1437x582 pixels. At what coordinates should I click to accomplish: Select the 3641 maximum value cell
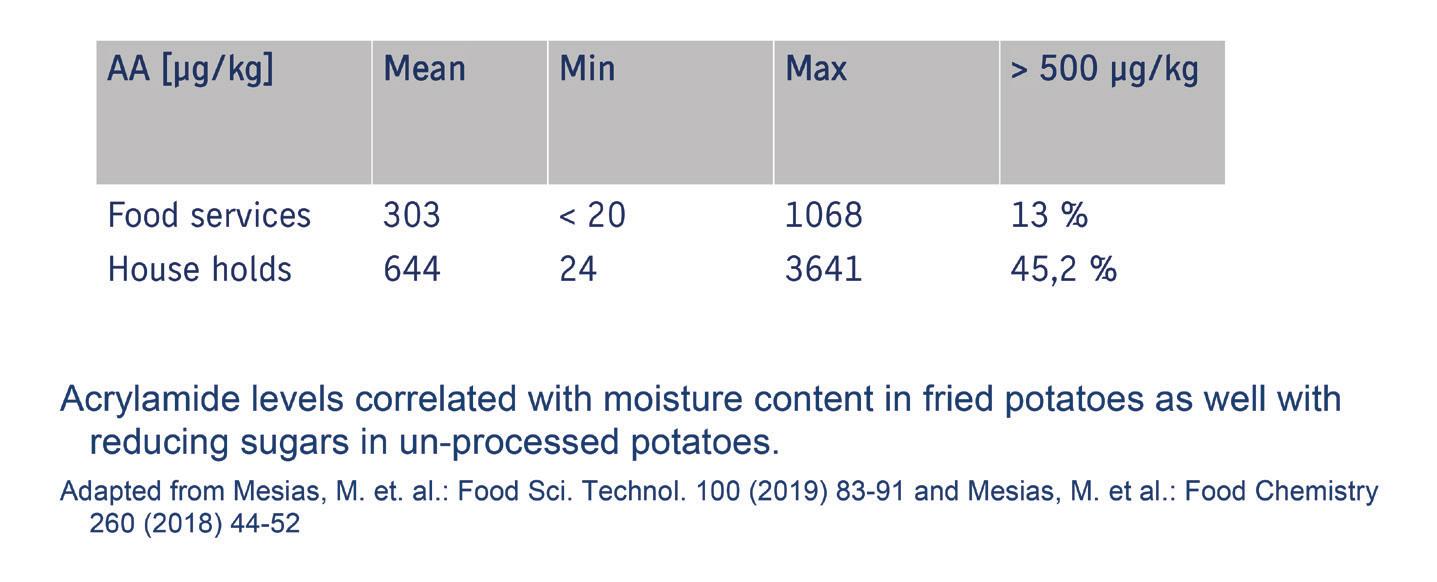(x=823, y=270)
